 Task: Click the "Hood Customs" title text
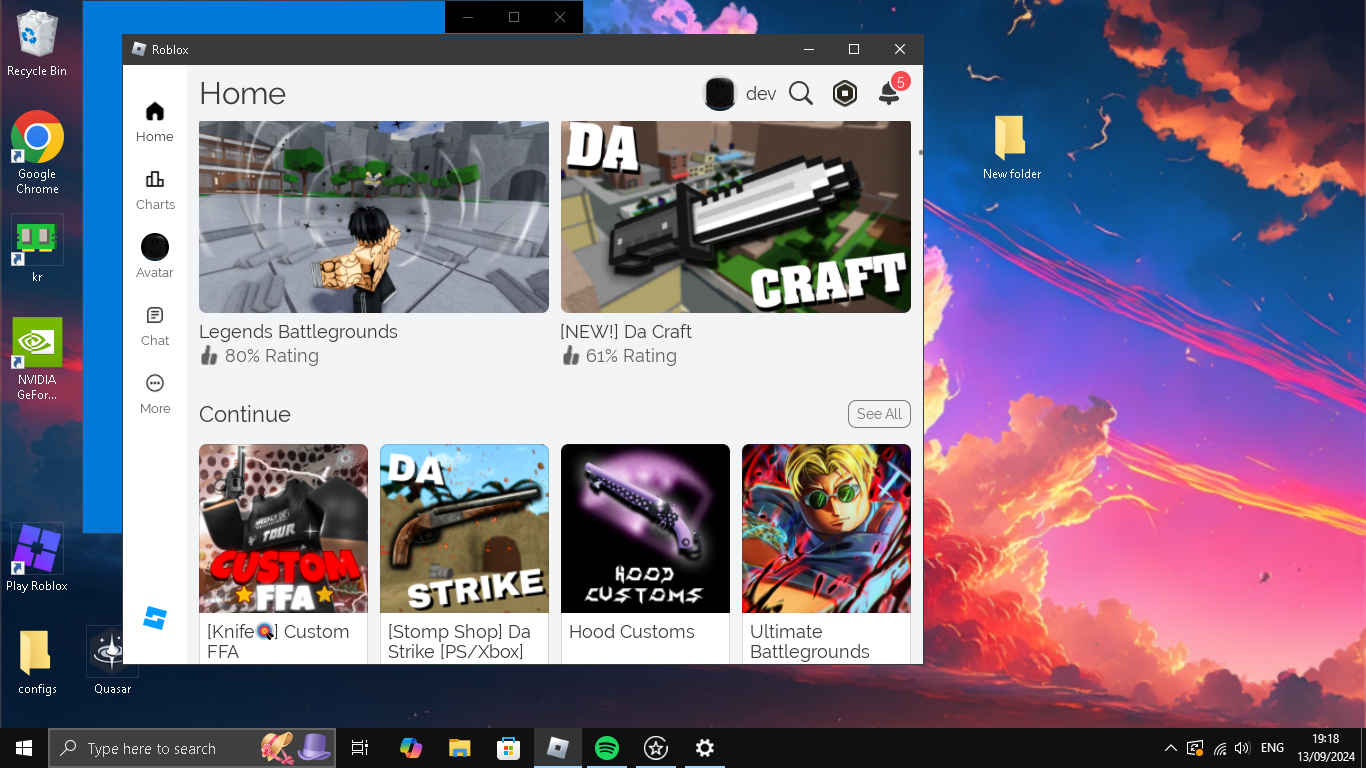pos(631,632)
